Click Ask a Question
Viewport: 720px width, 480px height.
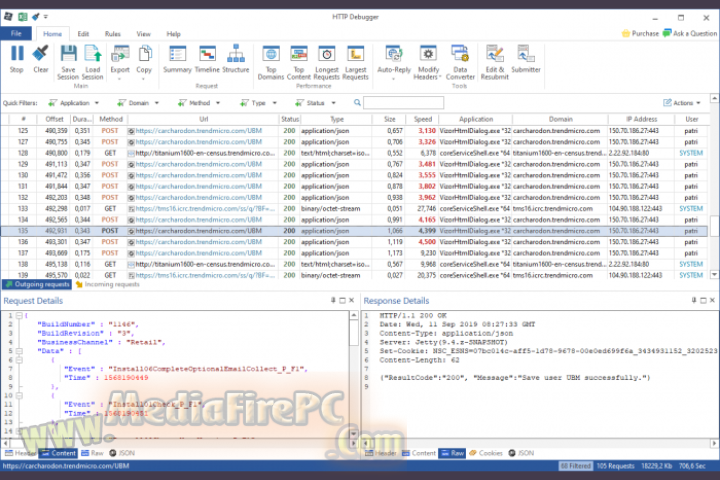690,34
